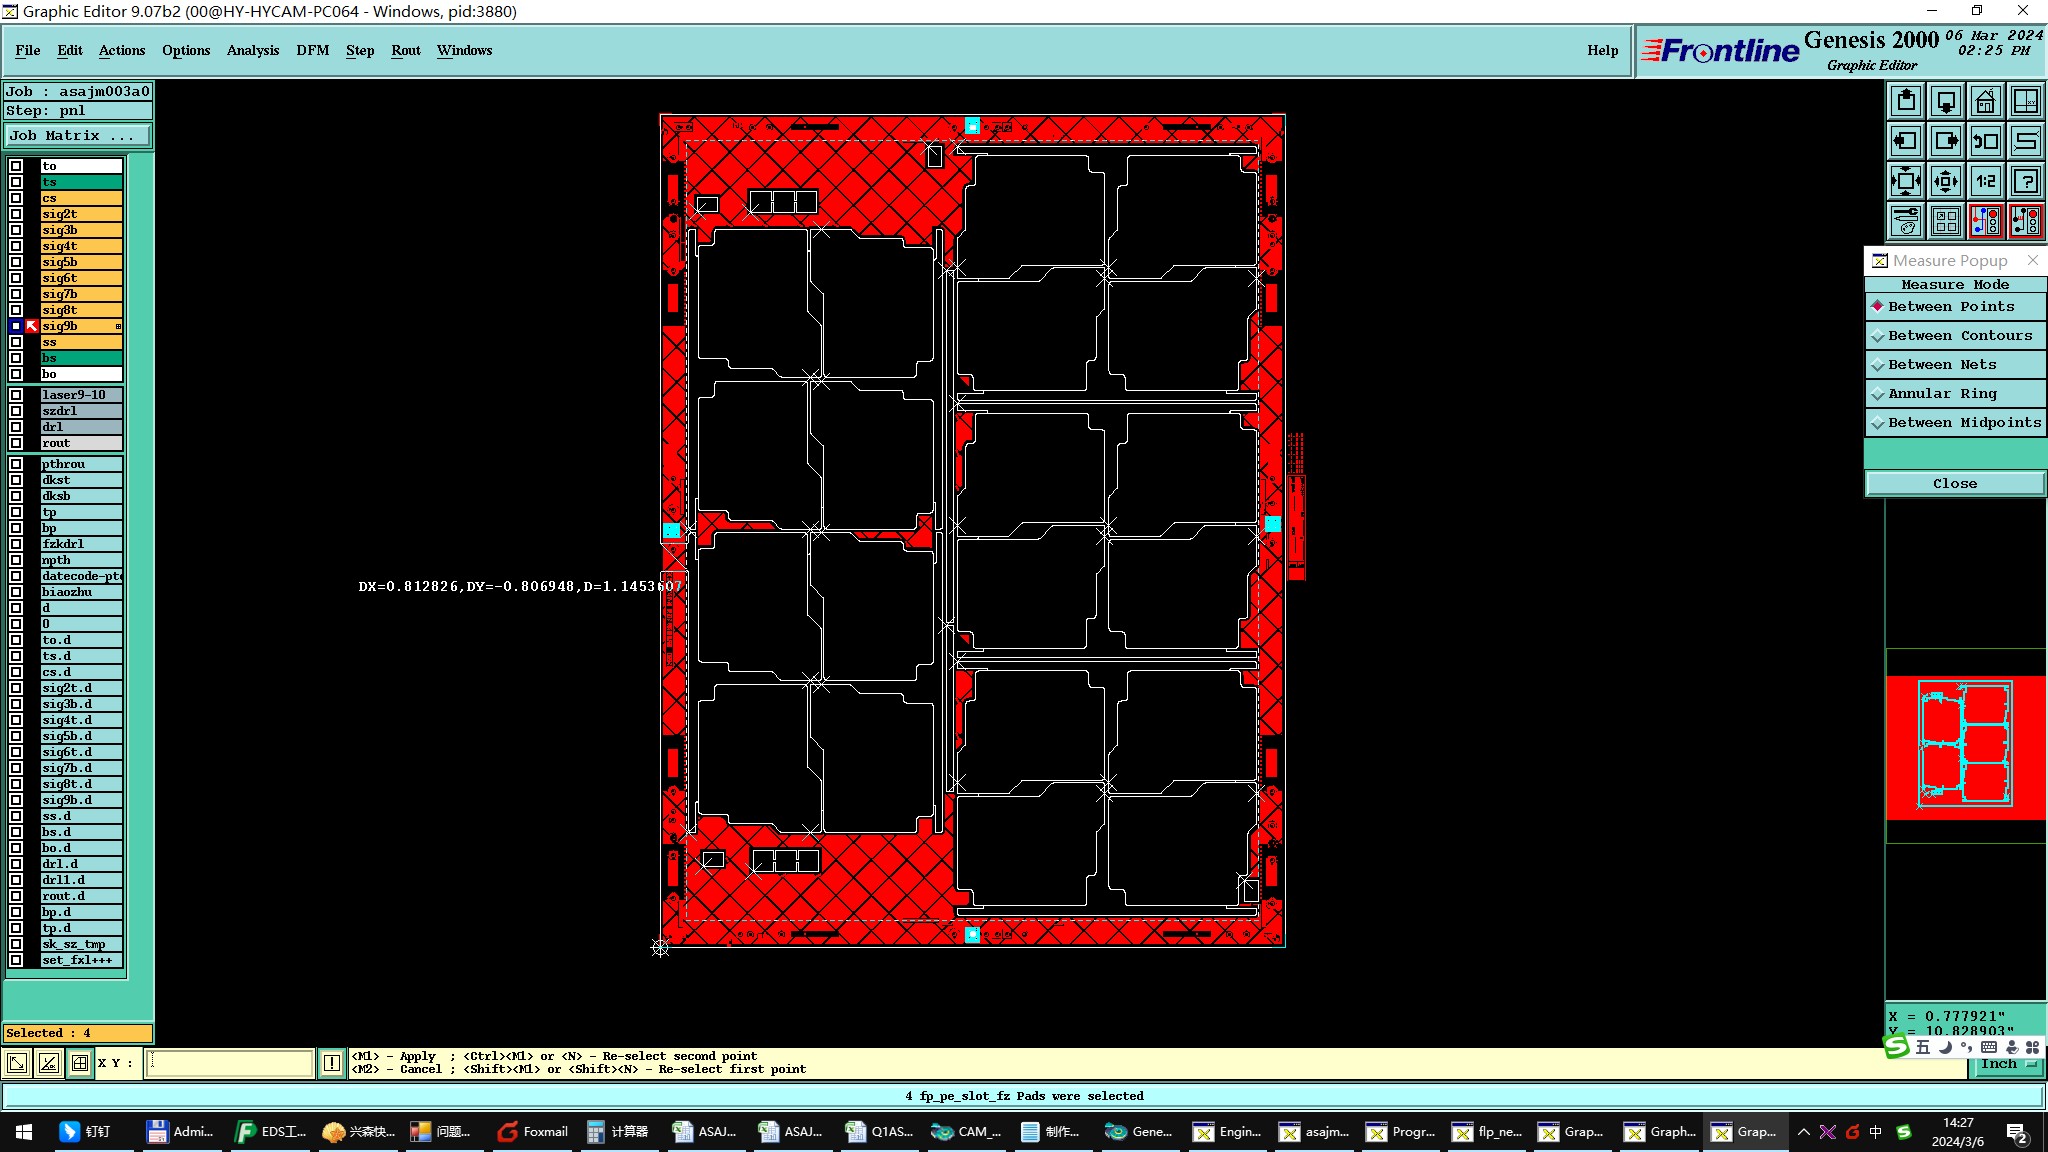Toggle the checkbox for layer sig2t

[x=16, y=214]
